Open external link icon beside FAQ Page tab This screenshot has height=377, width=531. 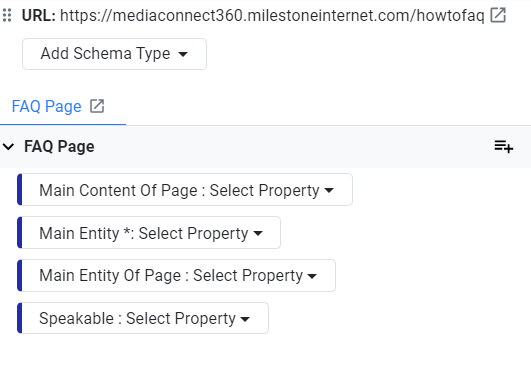click(x=97, y=106)
